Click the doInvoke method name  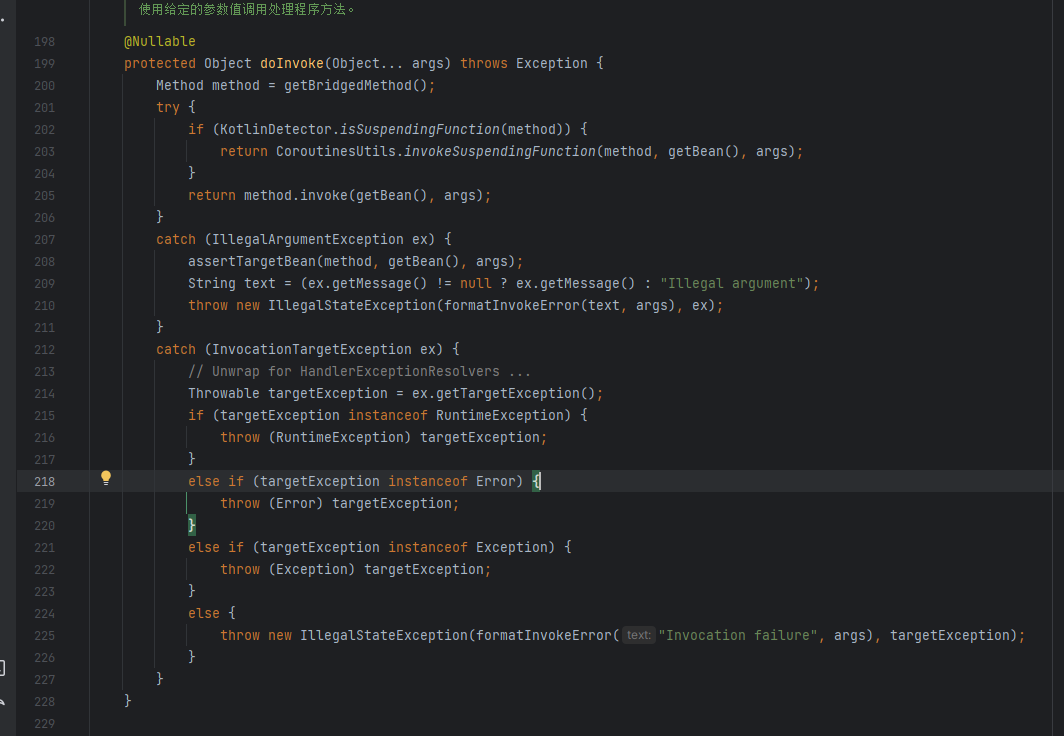click(292, 63)
